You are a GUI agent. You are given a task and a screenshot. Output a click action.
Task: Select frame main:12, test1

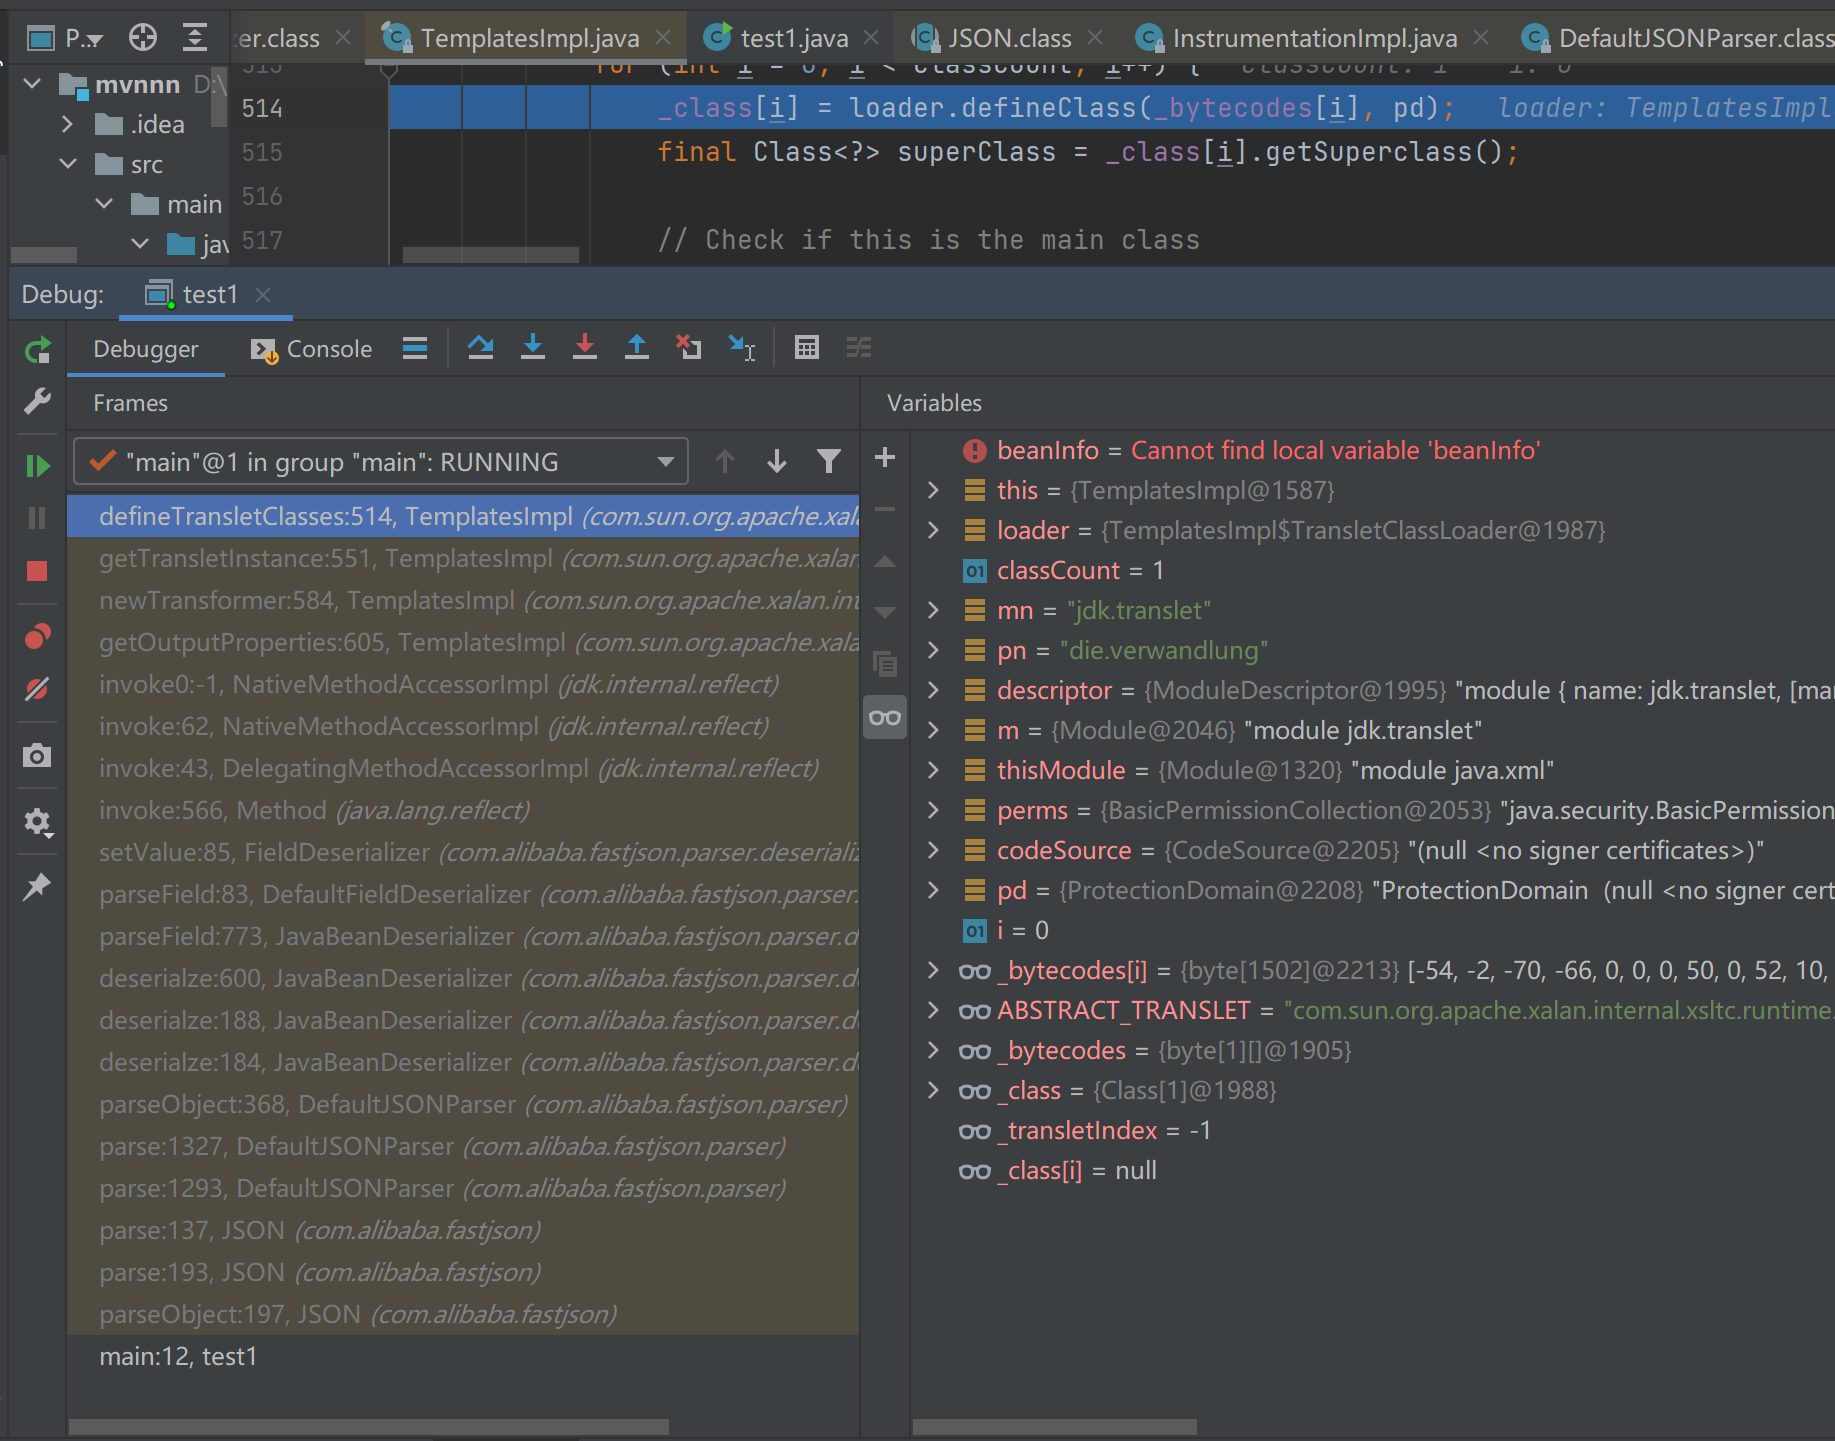click(x=463, y=1356)
